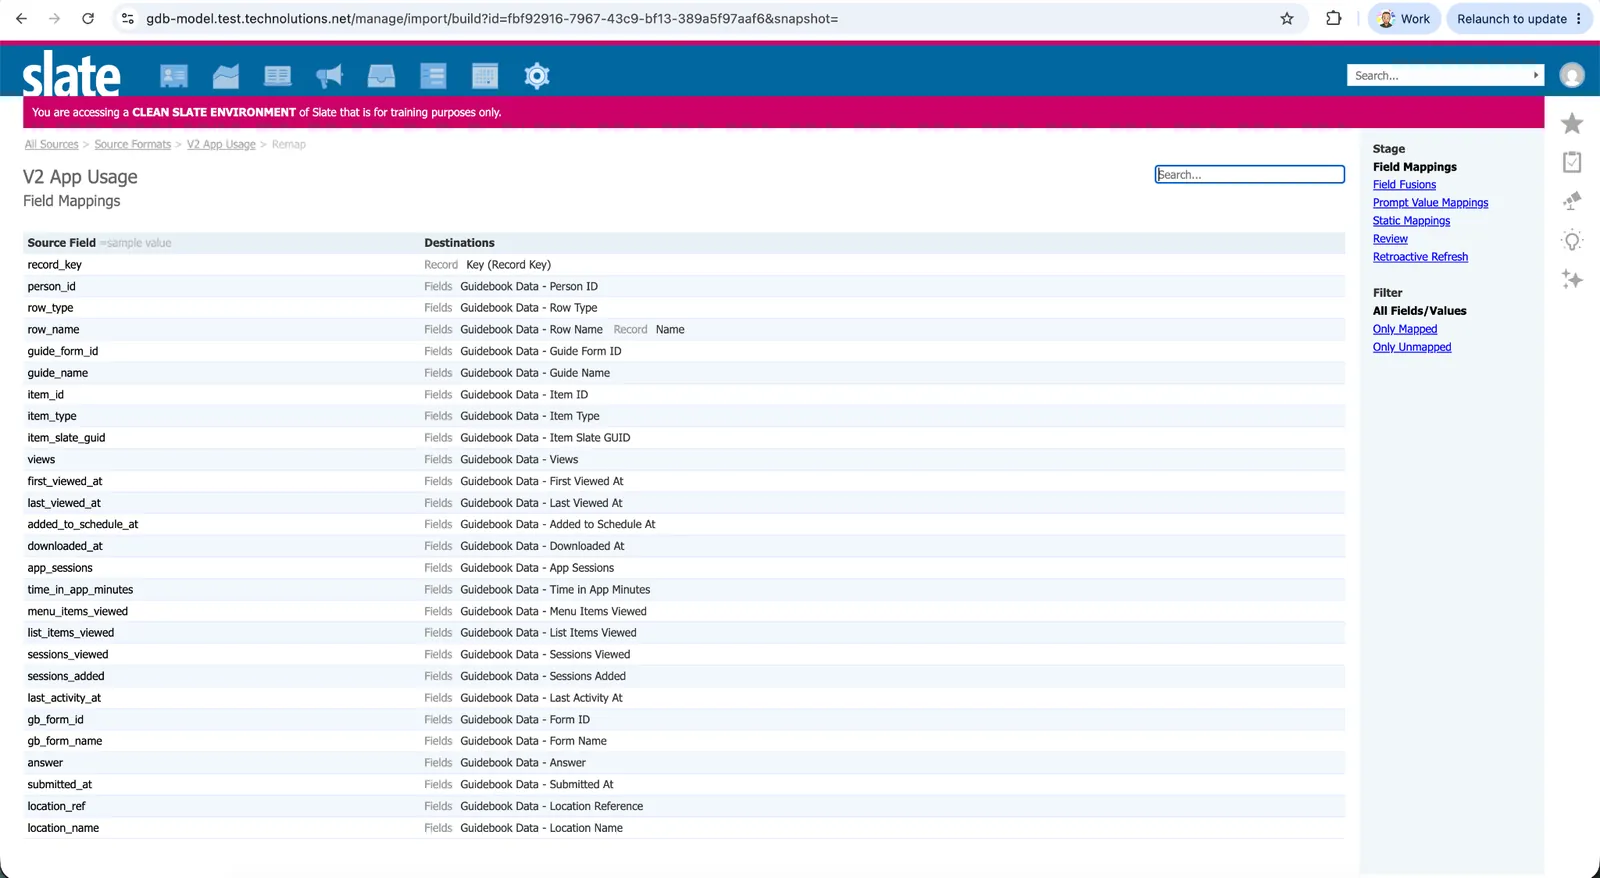
Task: Select Guidebook Data - Guide Name destination
Action: pos(535,373)
